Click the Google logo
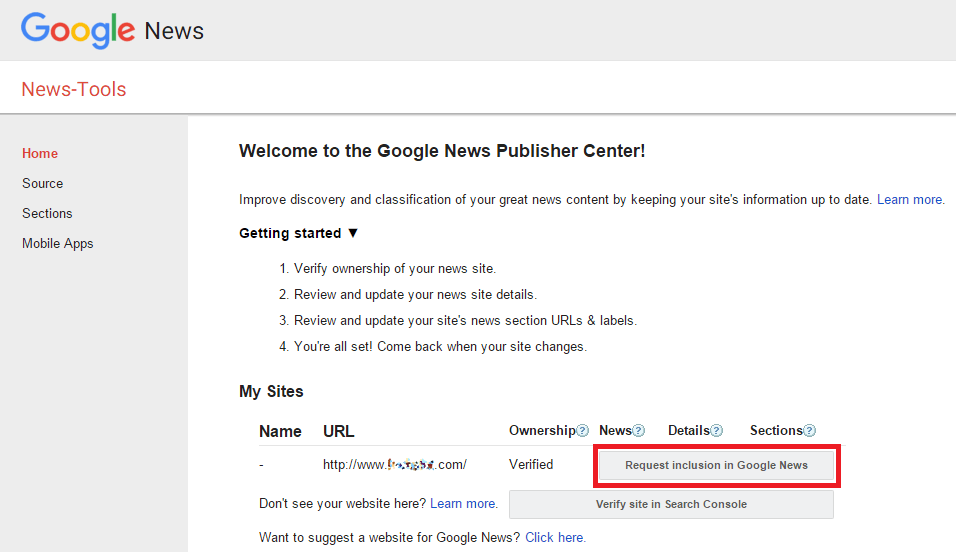This screenshot has height=552, width=956. click(78, 30)
